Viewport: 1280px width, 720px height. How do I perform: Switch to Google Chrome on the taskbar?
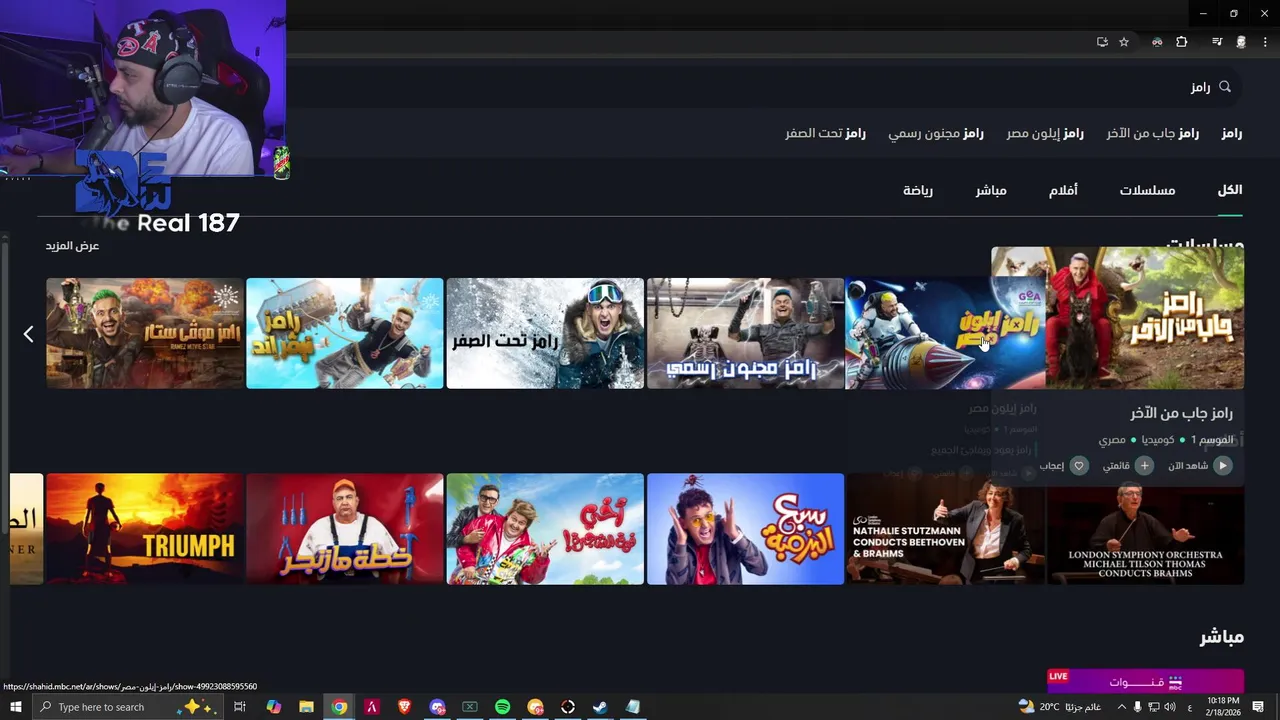coord(340,707)
